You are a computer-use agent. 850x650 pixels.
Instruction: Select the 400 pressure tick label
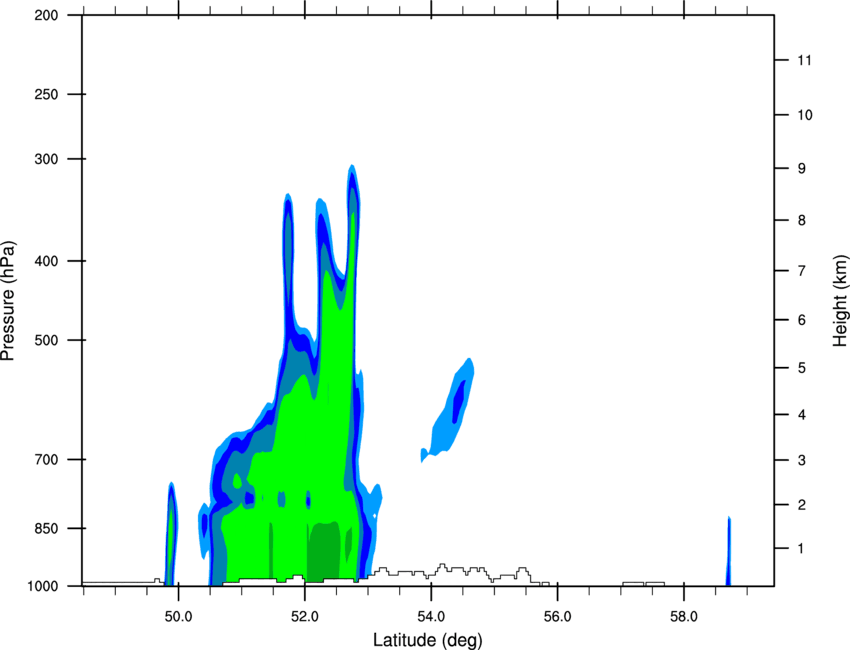[46, 261]
